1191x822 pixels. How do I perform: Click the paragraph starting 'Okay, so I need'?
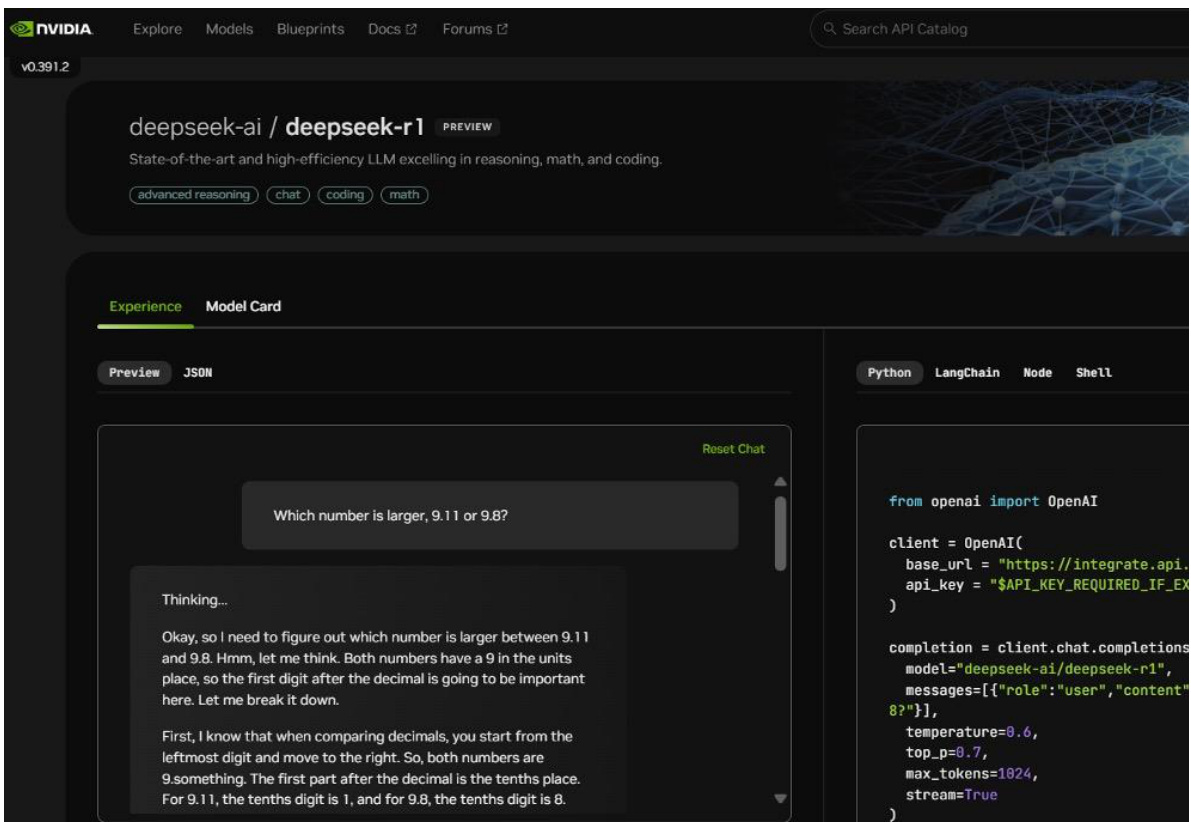(375, 669)
